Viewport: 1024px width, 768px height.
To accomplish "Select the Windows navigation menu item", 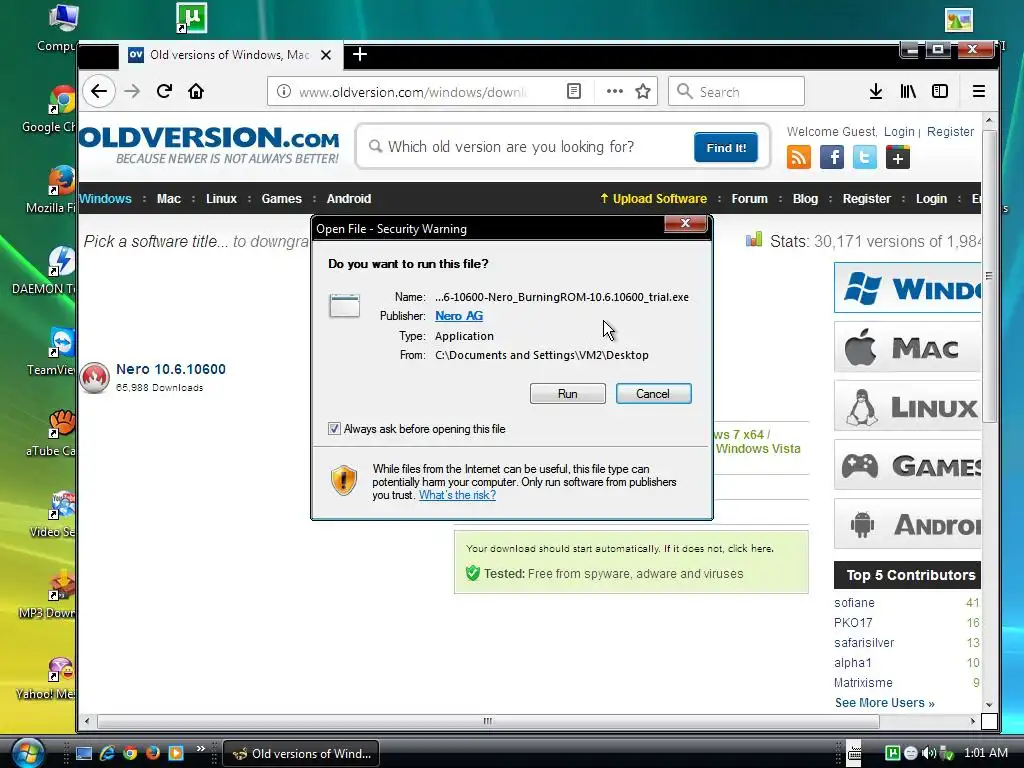I will [105, 199].
